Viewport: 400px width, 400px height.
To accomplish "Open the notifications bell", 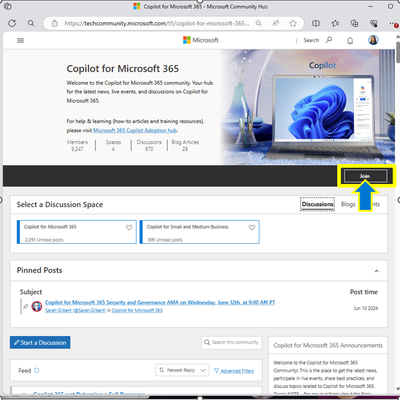I will 350,40.
